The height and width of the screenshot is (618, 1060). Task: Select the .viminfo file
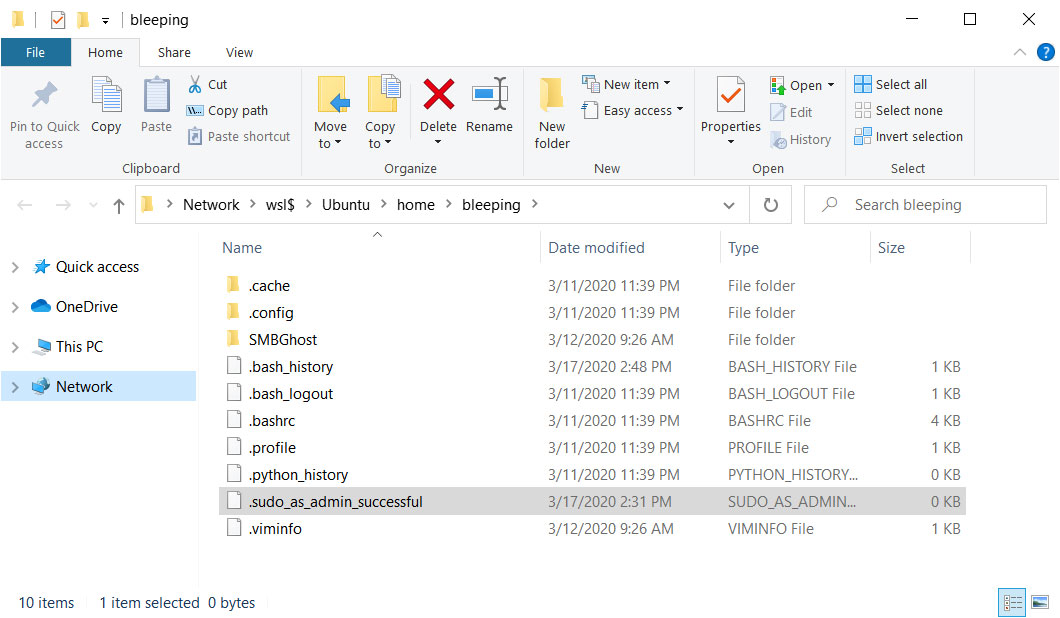coord(592,529)
